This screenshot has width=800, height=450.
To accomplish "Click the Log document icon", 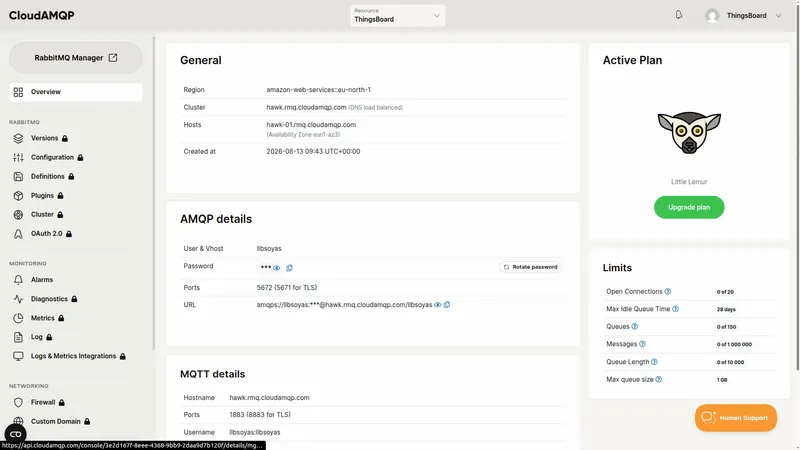I will 18,337.
